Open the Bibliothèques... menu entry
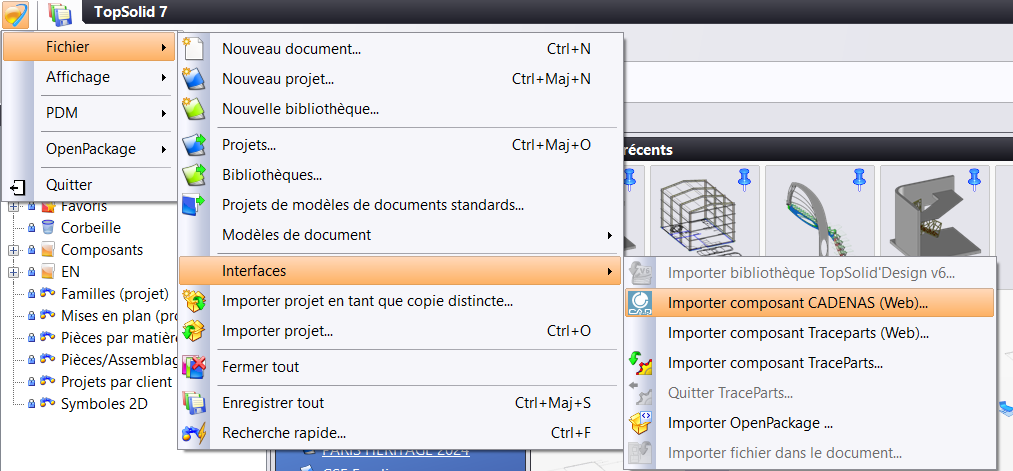Image resolution: width=1013 pixels, height=471 pixels. [x=400, y=175]
